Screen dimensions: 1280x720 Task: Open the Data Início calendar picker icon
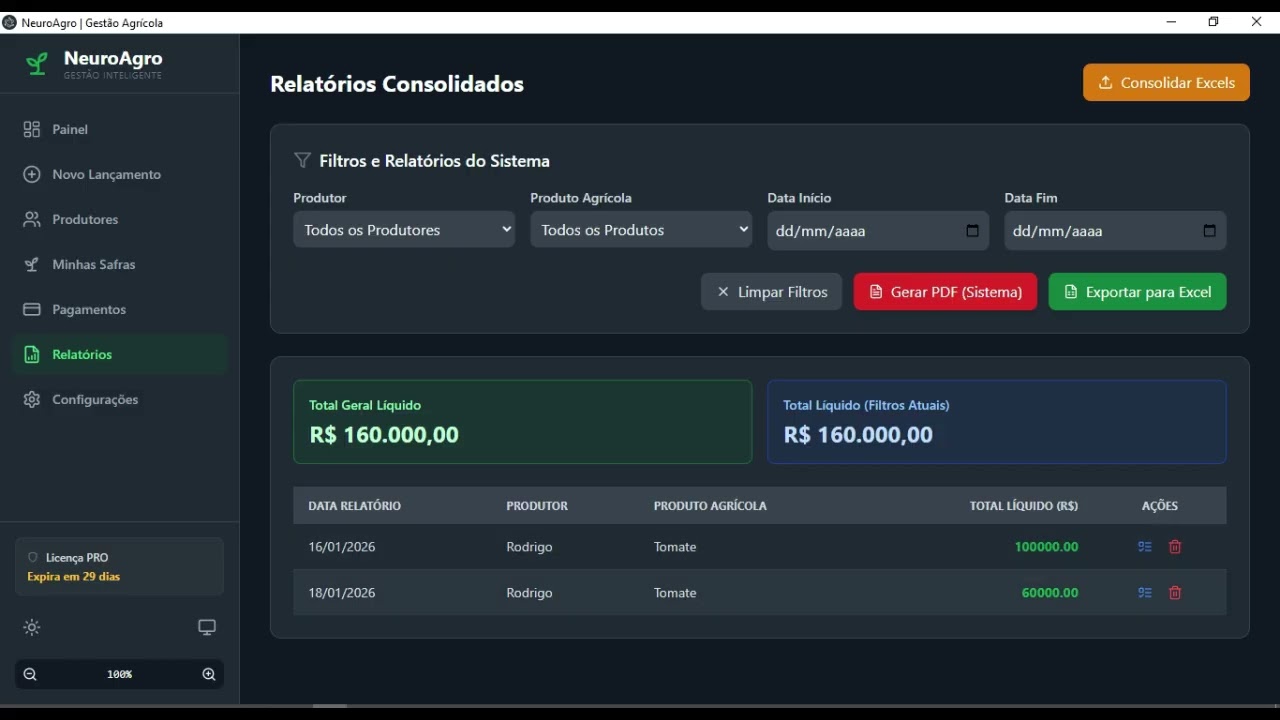click(x=973, y=231)
